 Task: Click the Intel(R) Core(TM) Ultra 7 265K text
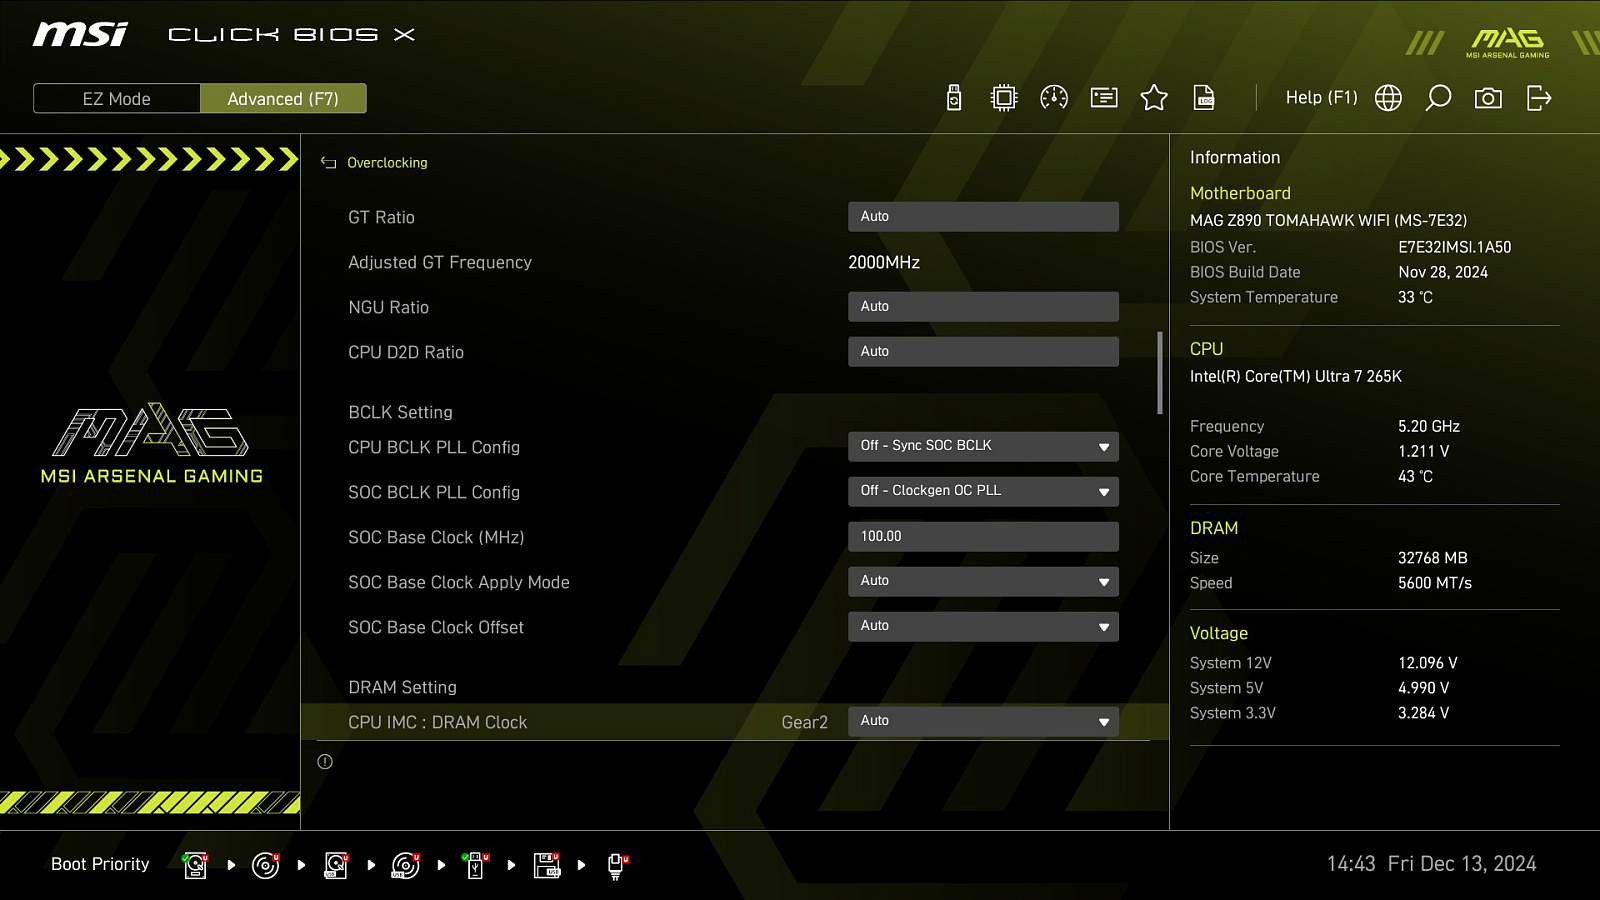point(1296,376)
